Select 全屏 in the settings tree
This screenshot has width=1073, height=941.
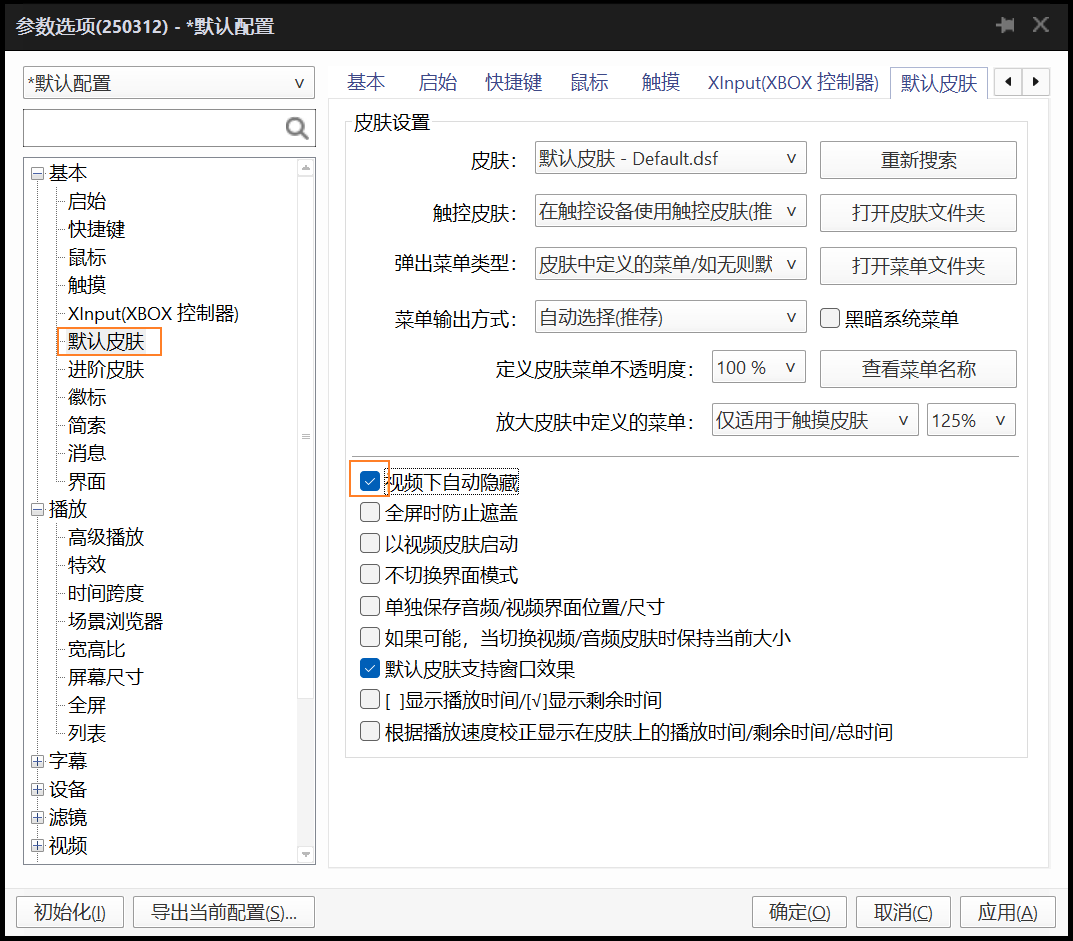tap(87, 706)
